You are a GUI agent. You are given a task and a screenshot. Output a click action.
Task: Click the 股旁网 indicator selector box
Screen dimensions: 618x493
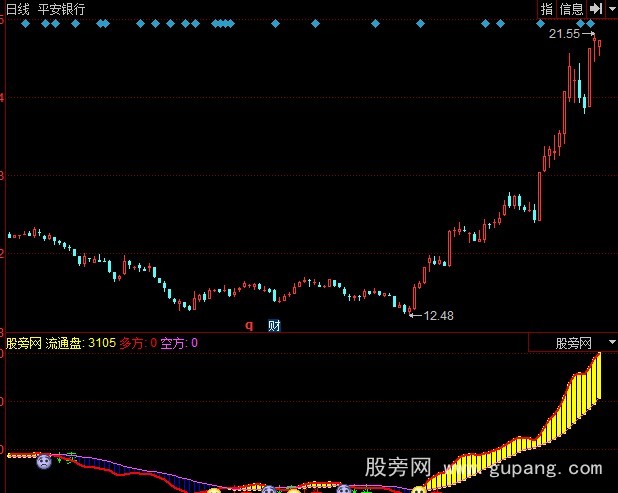click(x=573, y=342)
